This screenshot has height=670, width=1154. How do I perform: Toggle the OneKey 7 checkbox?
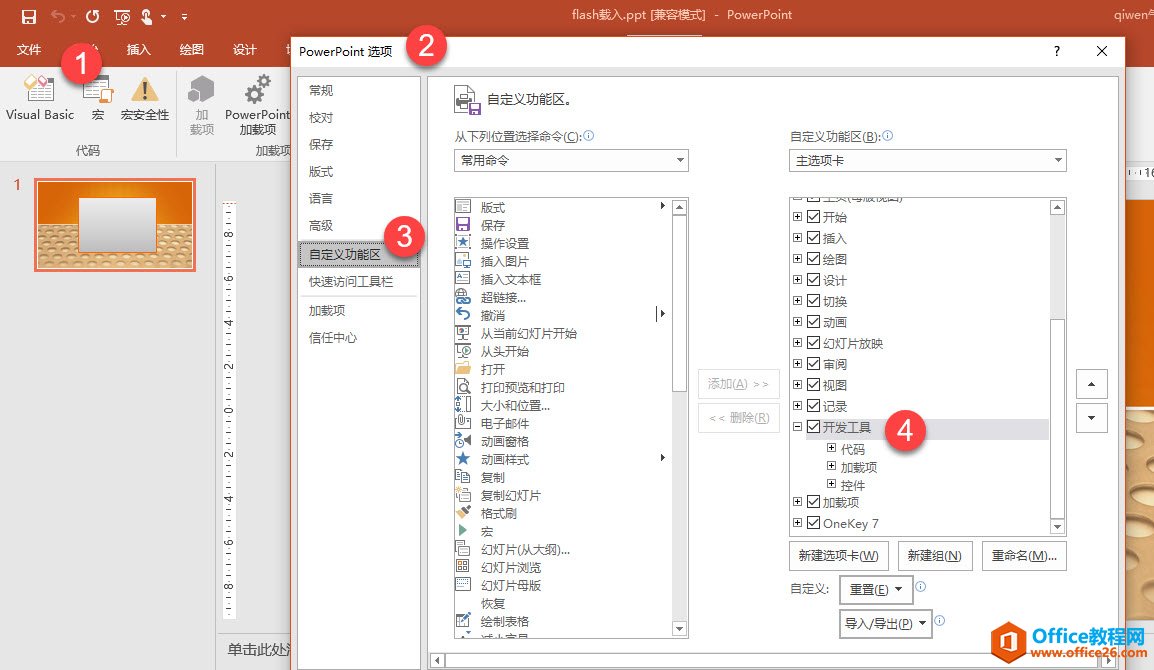click(x=813, y=523)
